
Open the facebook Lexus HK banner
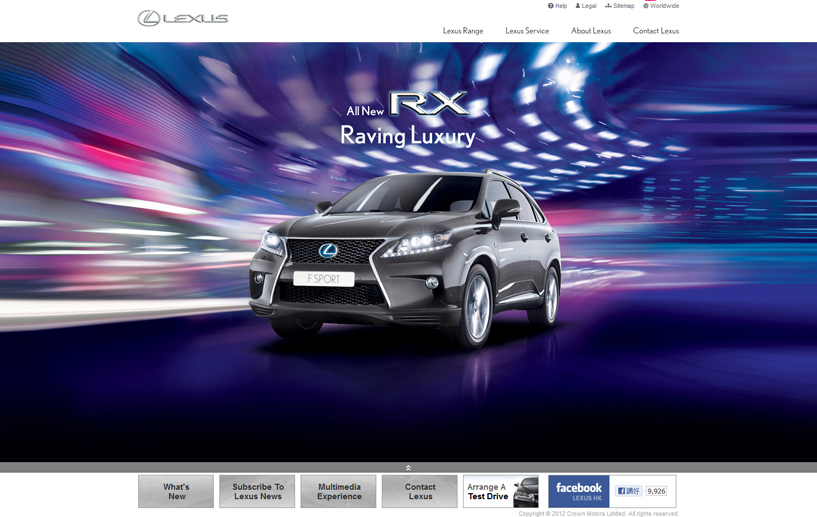[x=578, y=491]
